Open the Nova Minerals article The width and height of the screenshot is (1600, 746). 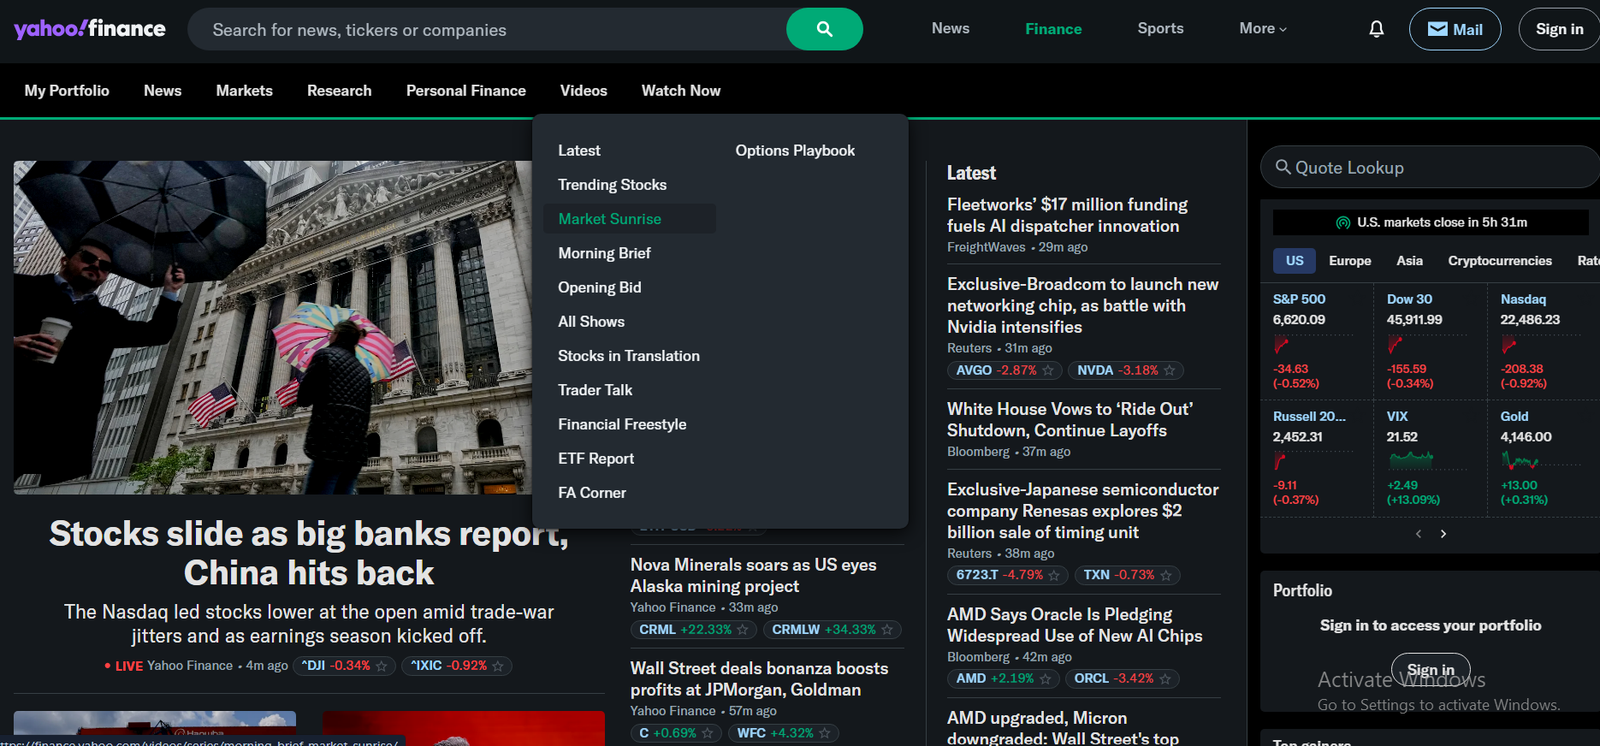753,576
